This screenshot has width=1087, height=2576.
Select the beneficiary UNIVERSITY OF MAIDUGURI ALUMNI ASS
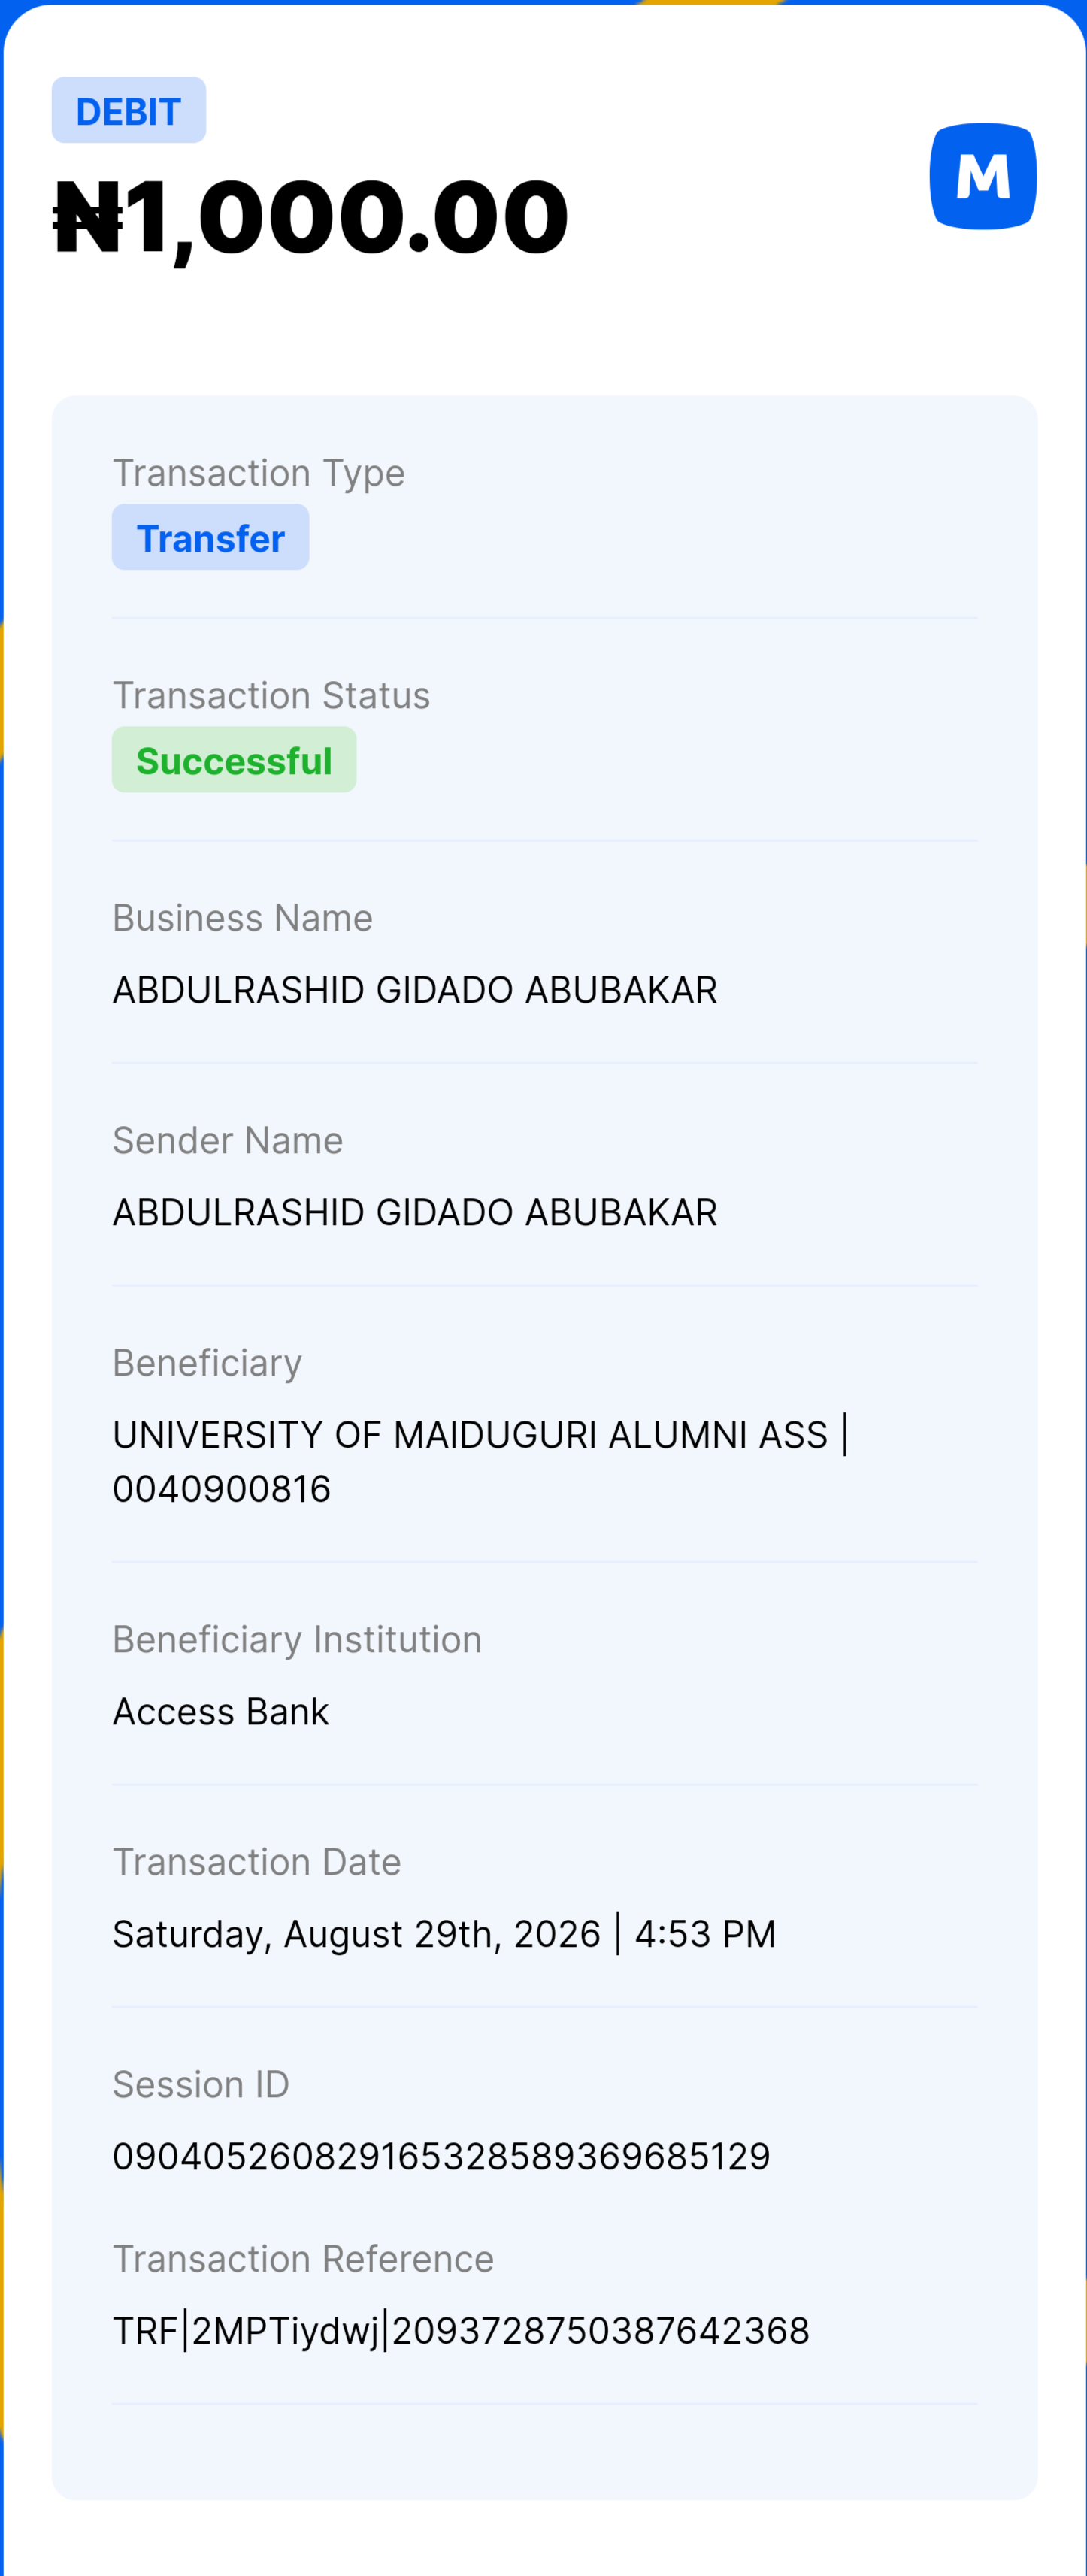(x=470, y=1434)
